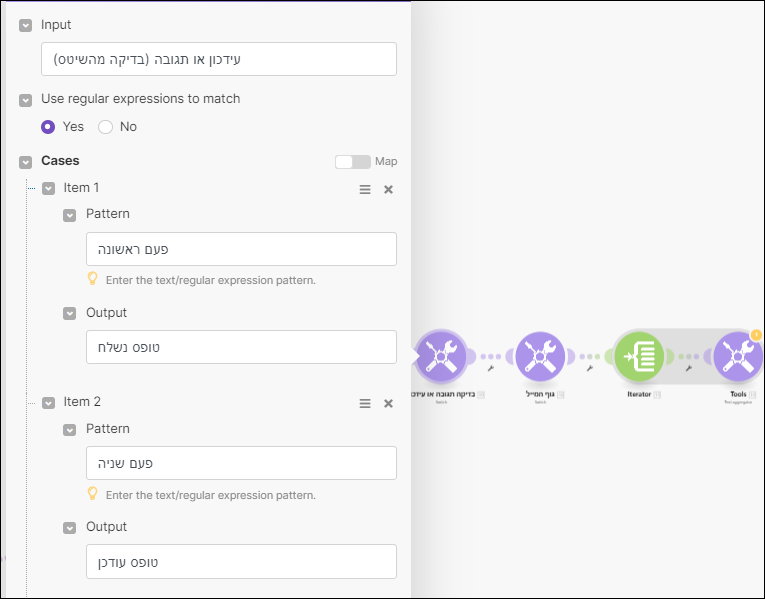765x599 pixels.
Task: Click the Item 2 Output field
Action: click(x=241, y=561)
